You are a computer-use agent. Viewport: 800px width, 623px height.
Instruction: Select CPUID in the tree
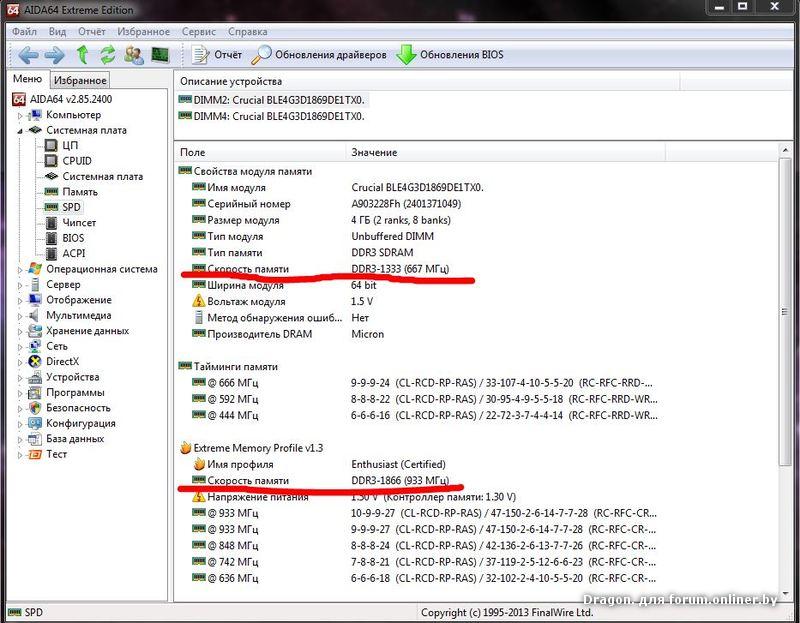click(x=76, y=161)
